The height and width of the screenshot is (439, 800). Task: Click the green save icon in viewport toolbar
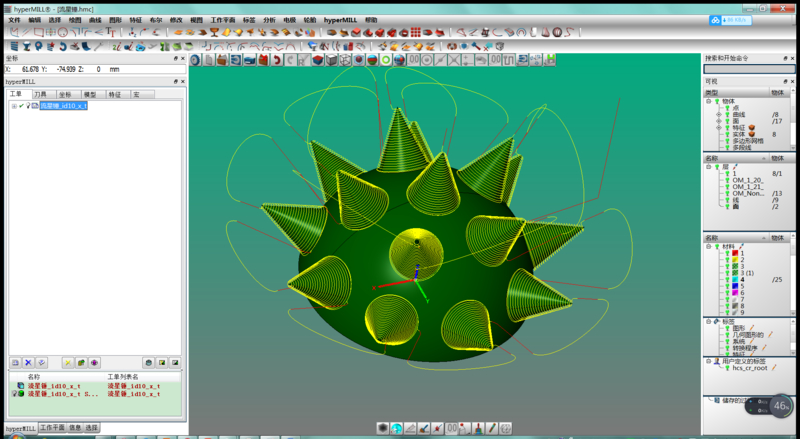(549, 60)
